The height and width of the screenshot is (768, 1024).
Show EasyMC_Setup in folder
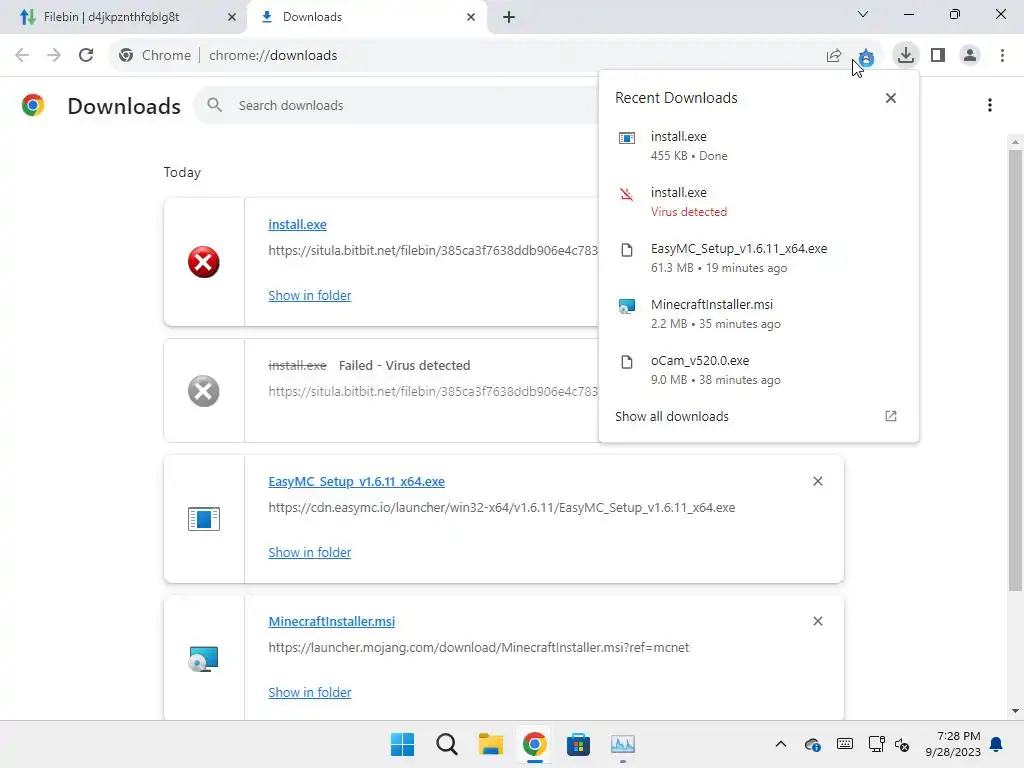[310, 552]
